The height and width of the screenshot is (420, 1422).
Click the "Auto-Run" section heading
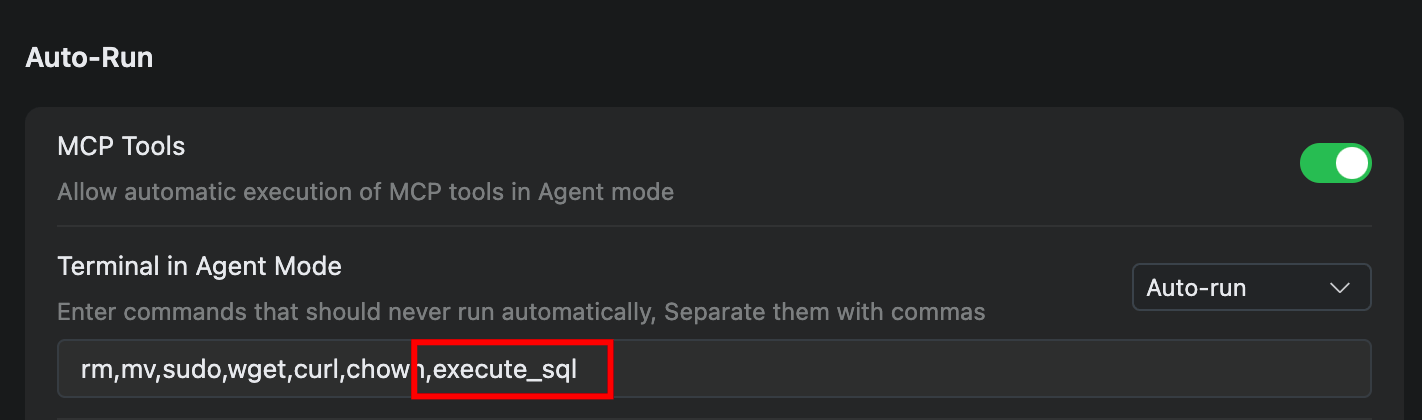click(x=89, y=57)
